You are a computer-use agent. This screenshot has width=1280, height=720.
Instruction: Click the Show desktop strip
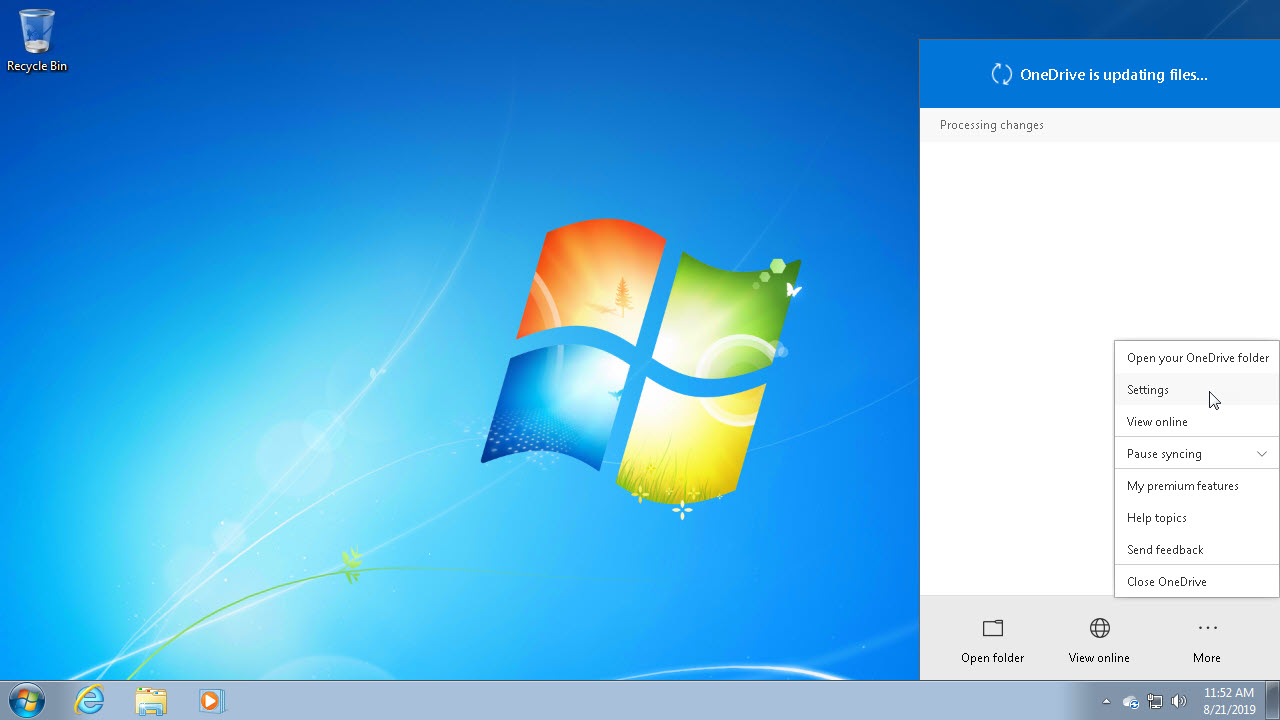tap(1272, 700)
